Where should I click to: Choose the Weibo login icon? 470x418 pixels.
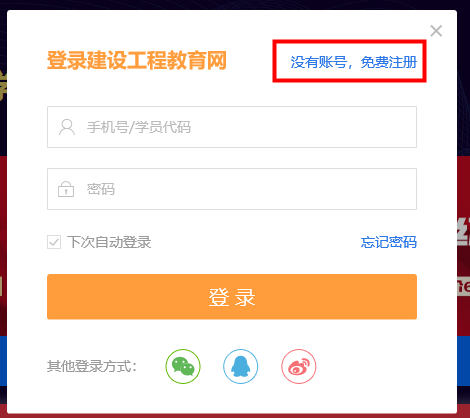(x=299, y=366)
